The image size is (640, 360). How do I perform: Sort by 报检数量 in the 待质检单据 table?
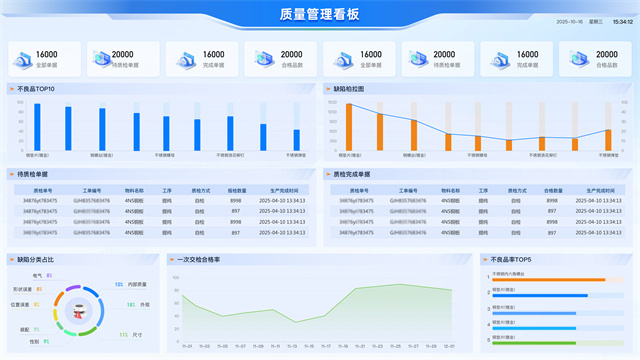click(x=237, y=191)
